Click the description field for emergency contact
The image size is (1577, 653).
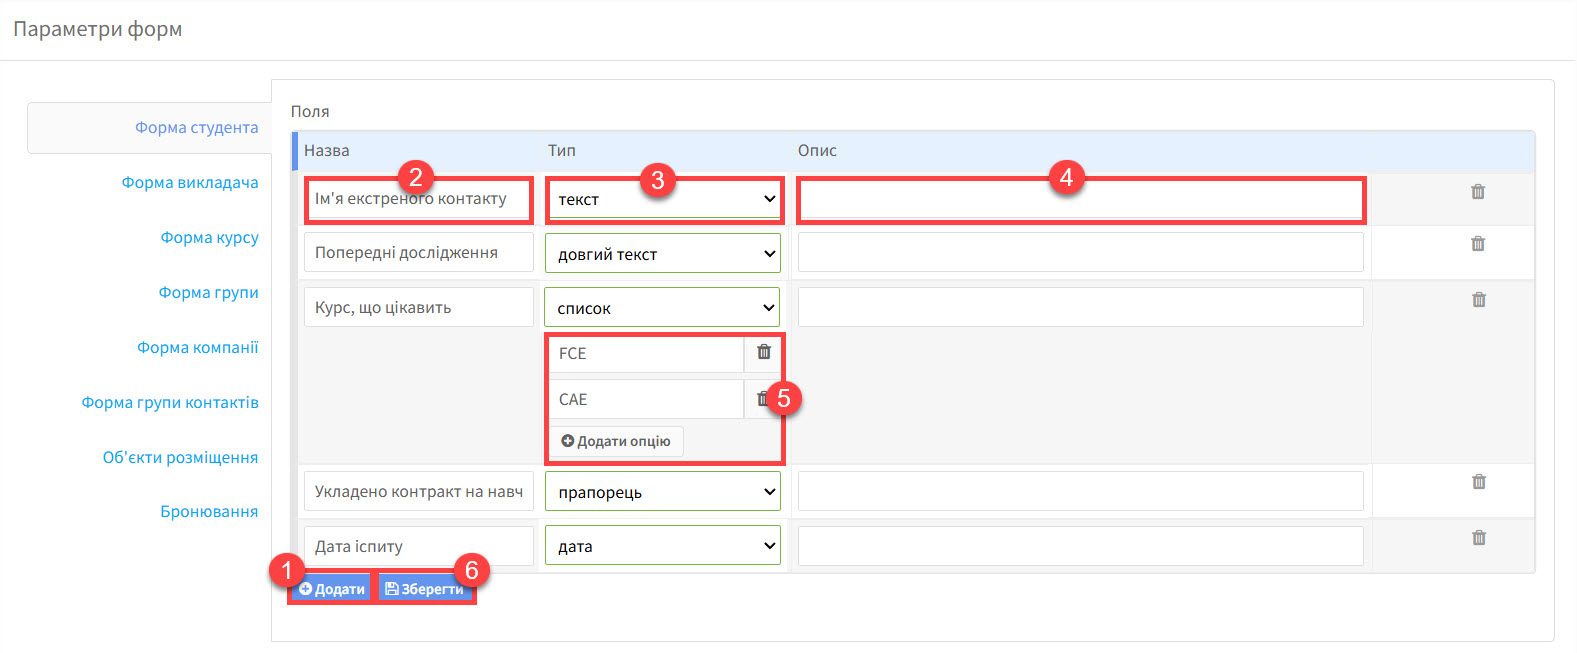click(x=1080, y=201)
